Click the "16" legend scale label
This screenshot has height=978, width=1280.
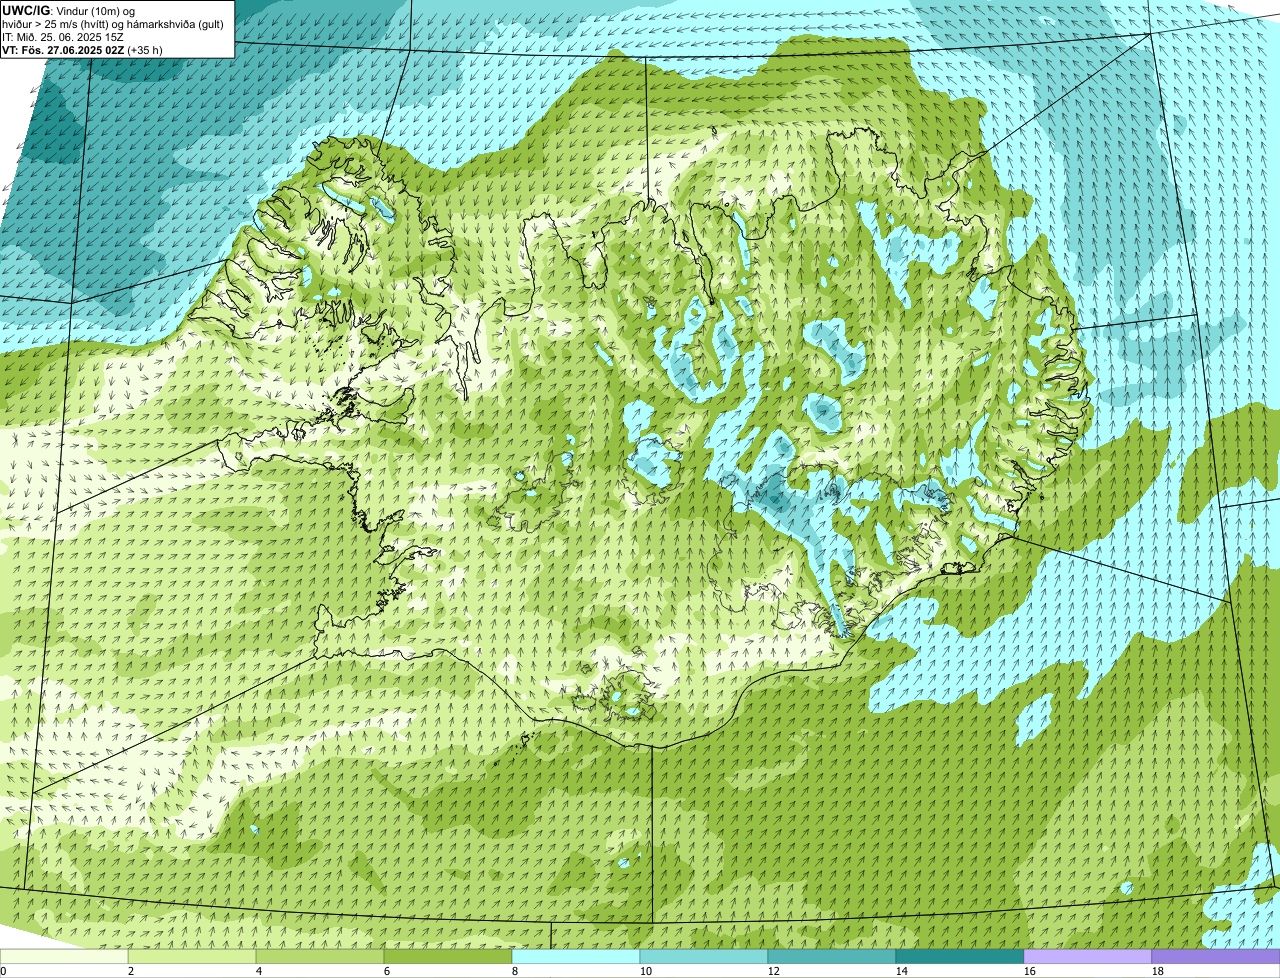(x=1030, y=971)
